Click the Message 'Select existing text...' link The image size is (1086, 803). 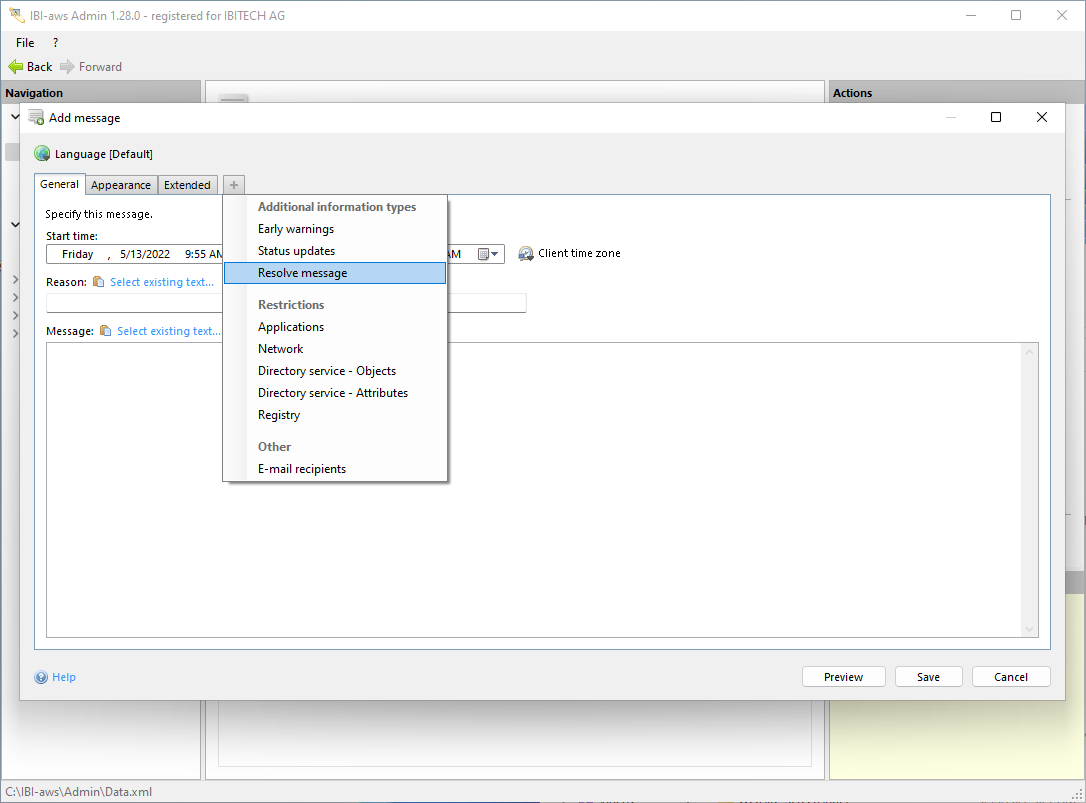pyautogui.click(x=165, y=331)
